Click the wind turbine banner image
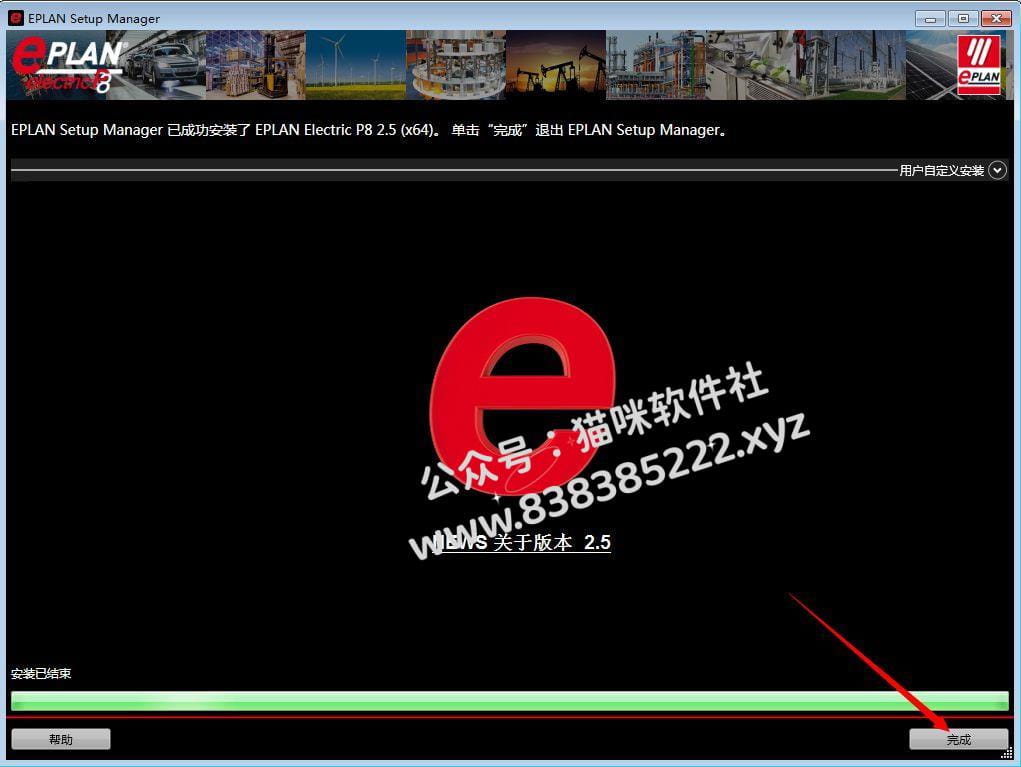This screenshot has width=1021, height=767. (356, 65)
